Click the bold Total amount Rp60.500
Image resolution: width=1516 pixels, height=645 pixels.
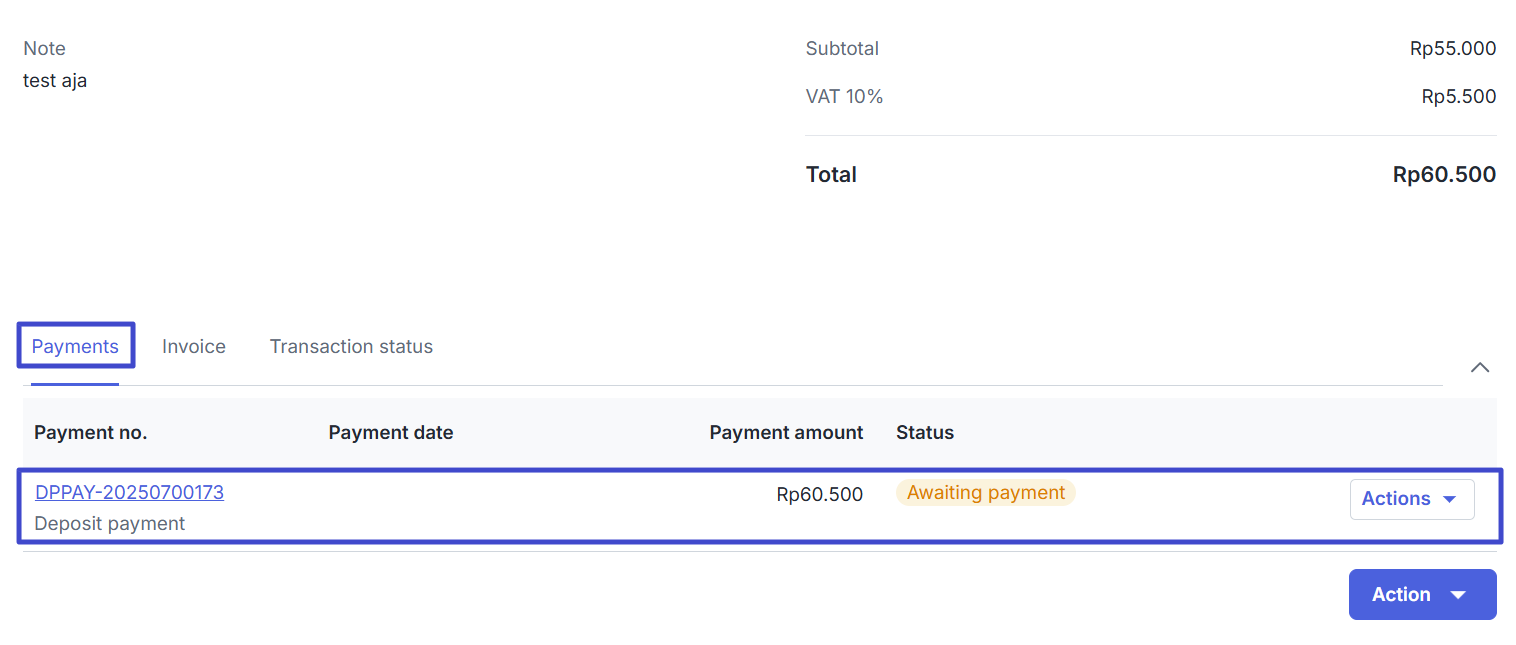1443,175
